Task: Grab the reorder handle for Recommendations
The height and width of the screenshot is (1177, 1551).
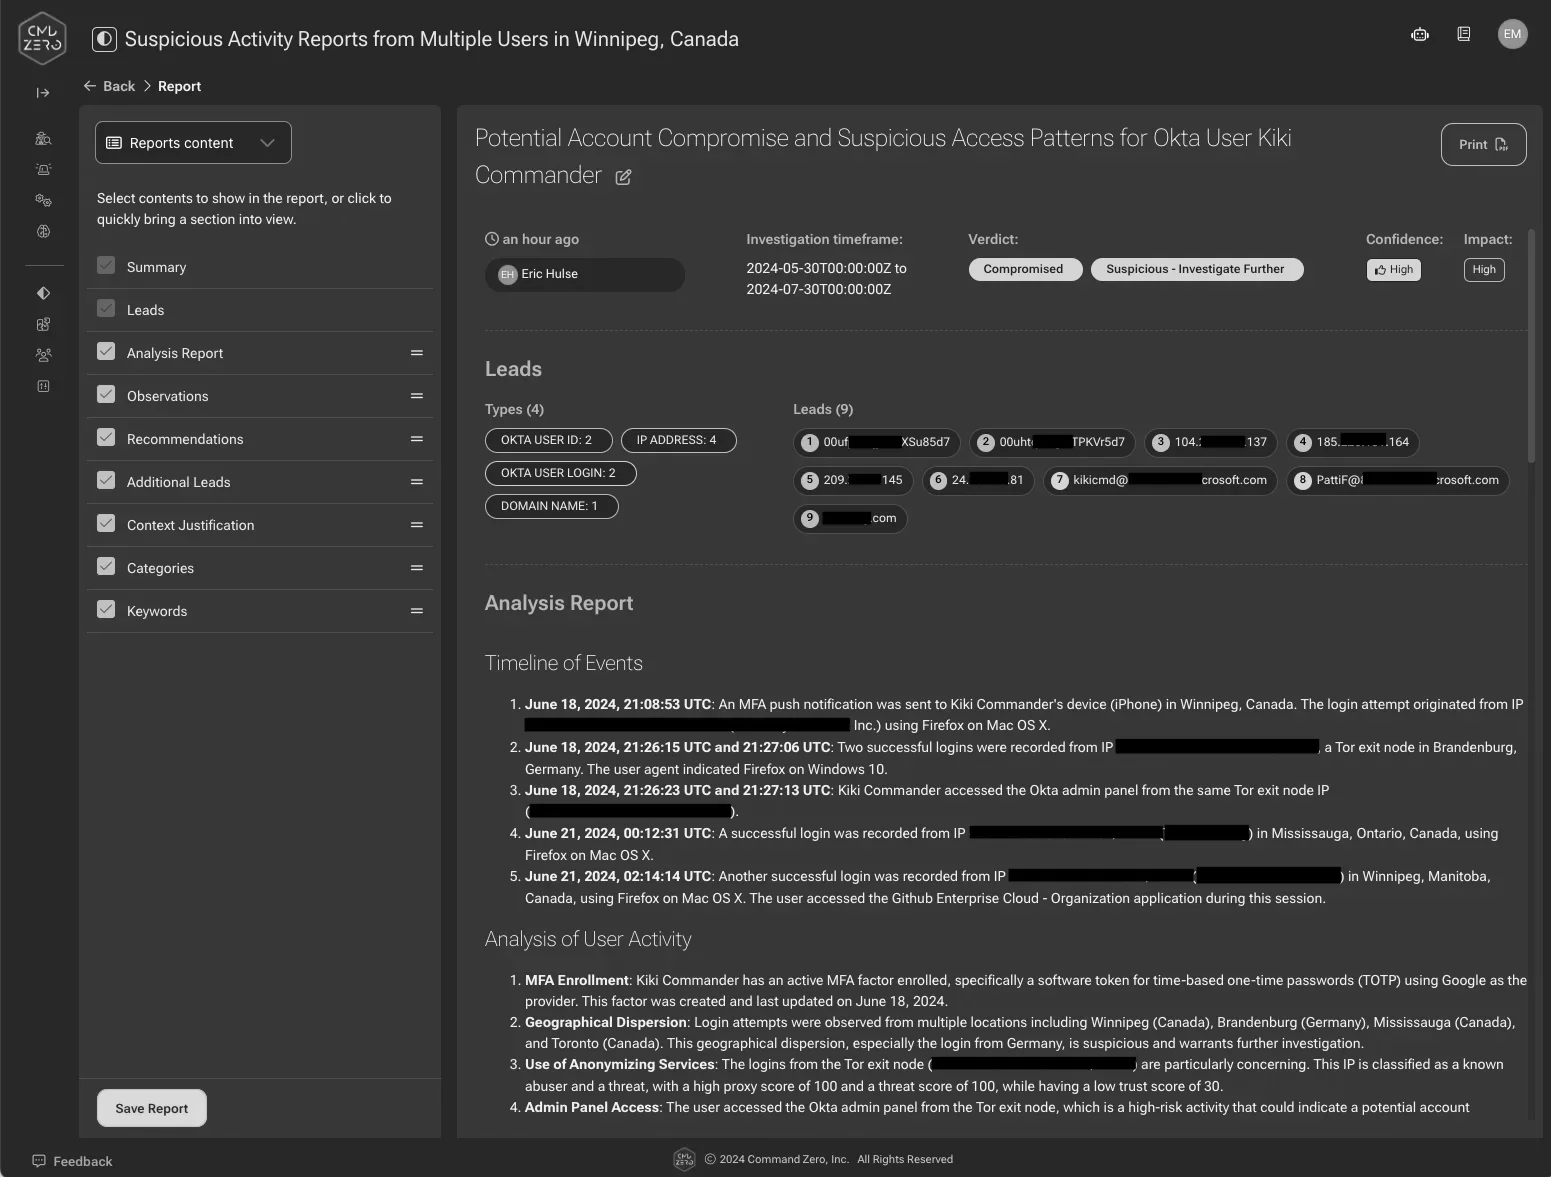Action: click(417, 439)
